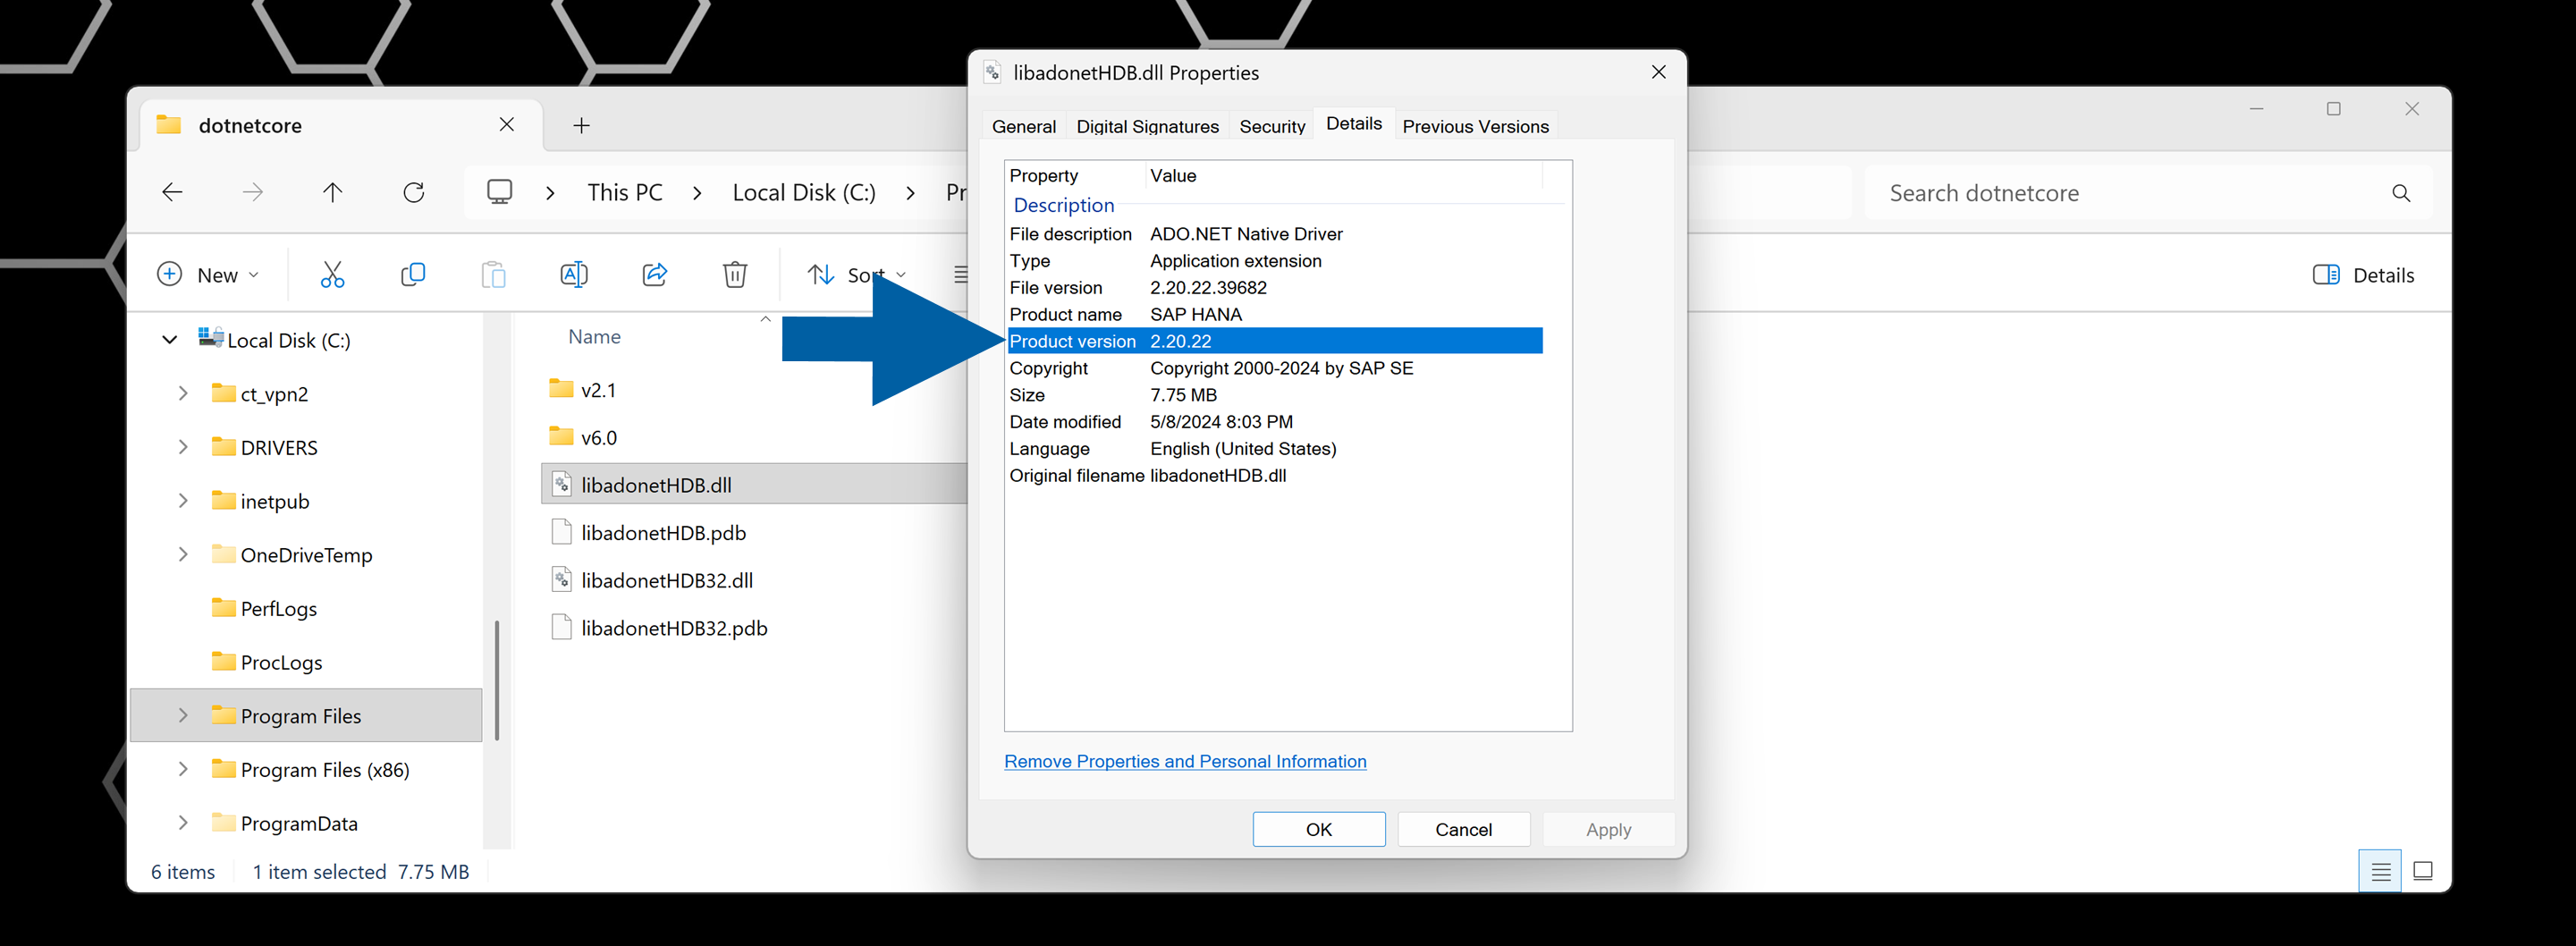Collapse the Local Disk (C:) tree node

170,340
